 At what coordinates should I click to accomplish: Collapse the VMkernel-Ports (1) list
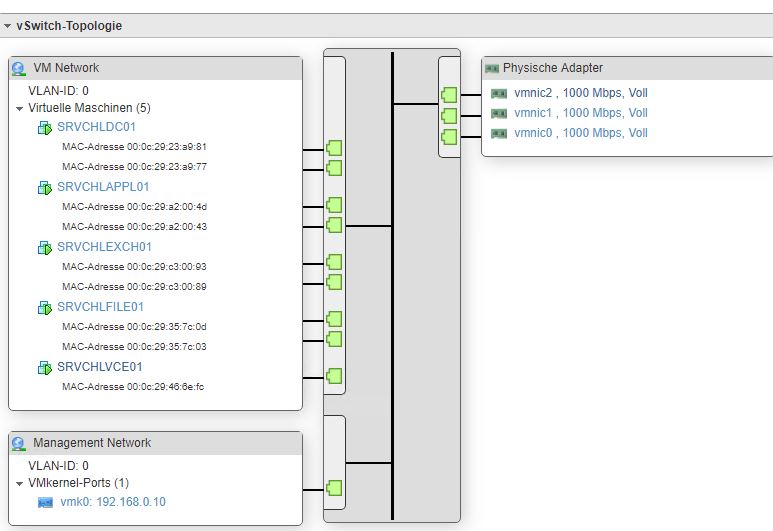tap(19, 483)
